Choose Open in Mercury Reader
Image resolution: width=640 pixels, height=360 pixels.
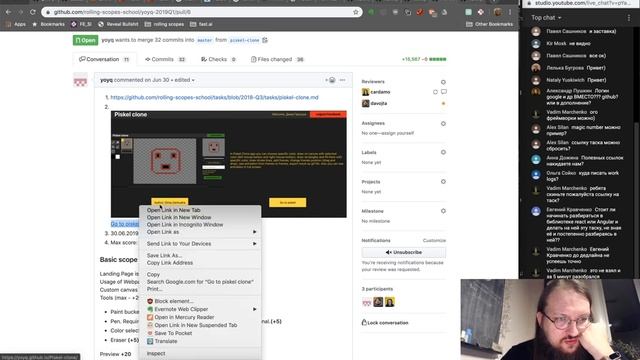point(200,317)
